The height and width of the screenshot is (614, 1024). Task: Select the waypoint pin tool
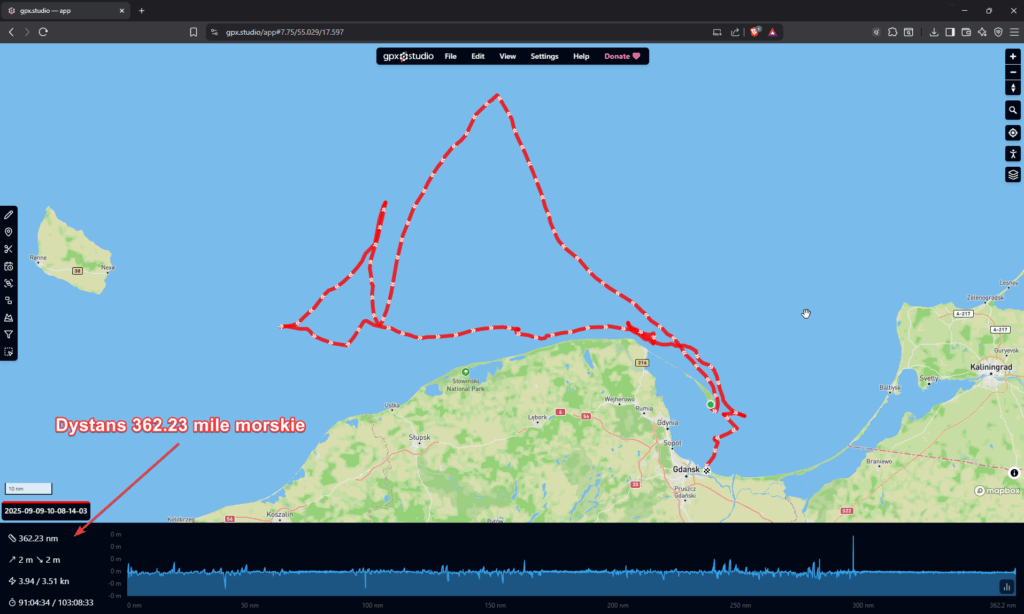(x=9, y=232)
